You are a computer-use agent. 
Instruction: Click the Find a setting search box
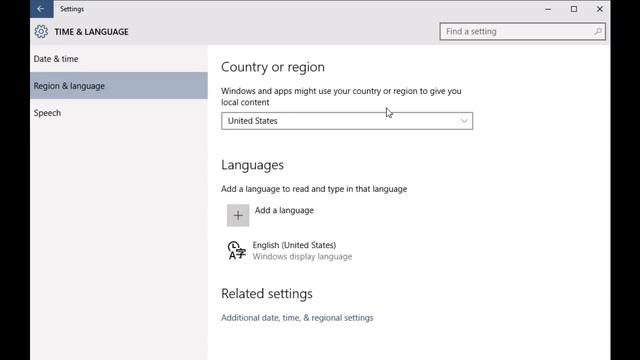click(x=522, y=31)
